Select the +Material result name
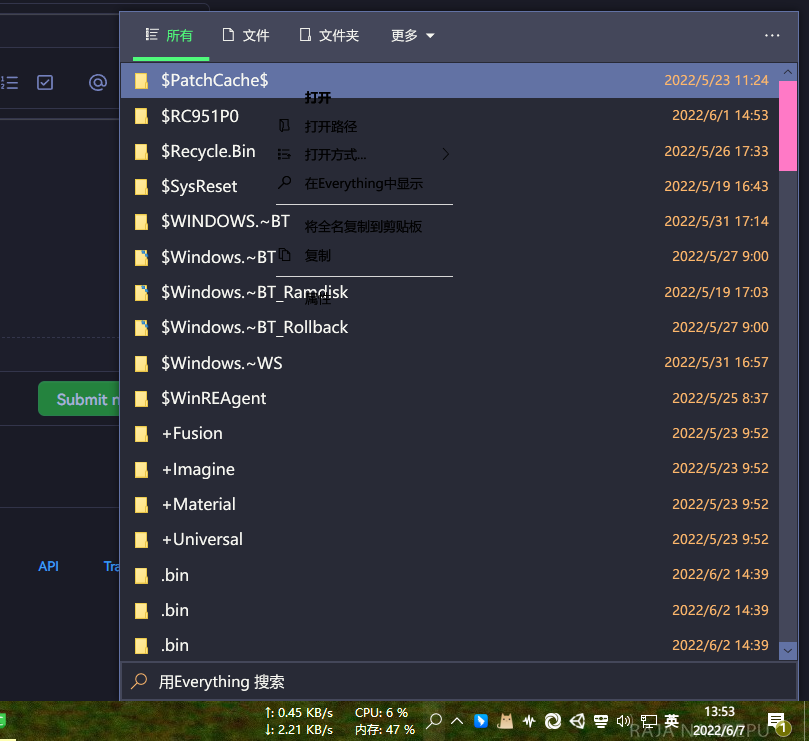This screenshot has width=809, height=741. tap(199, 504)
